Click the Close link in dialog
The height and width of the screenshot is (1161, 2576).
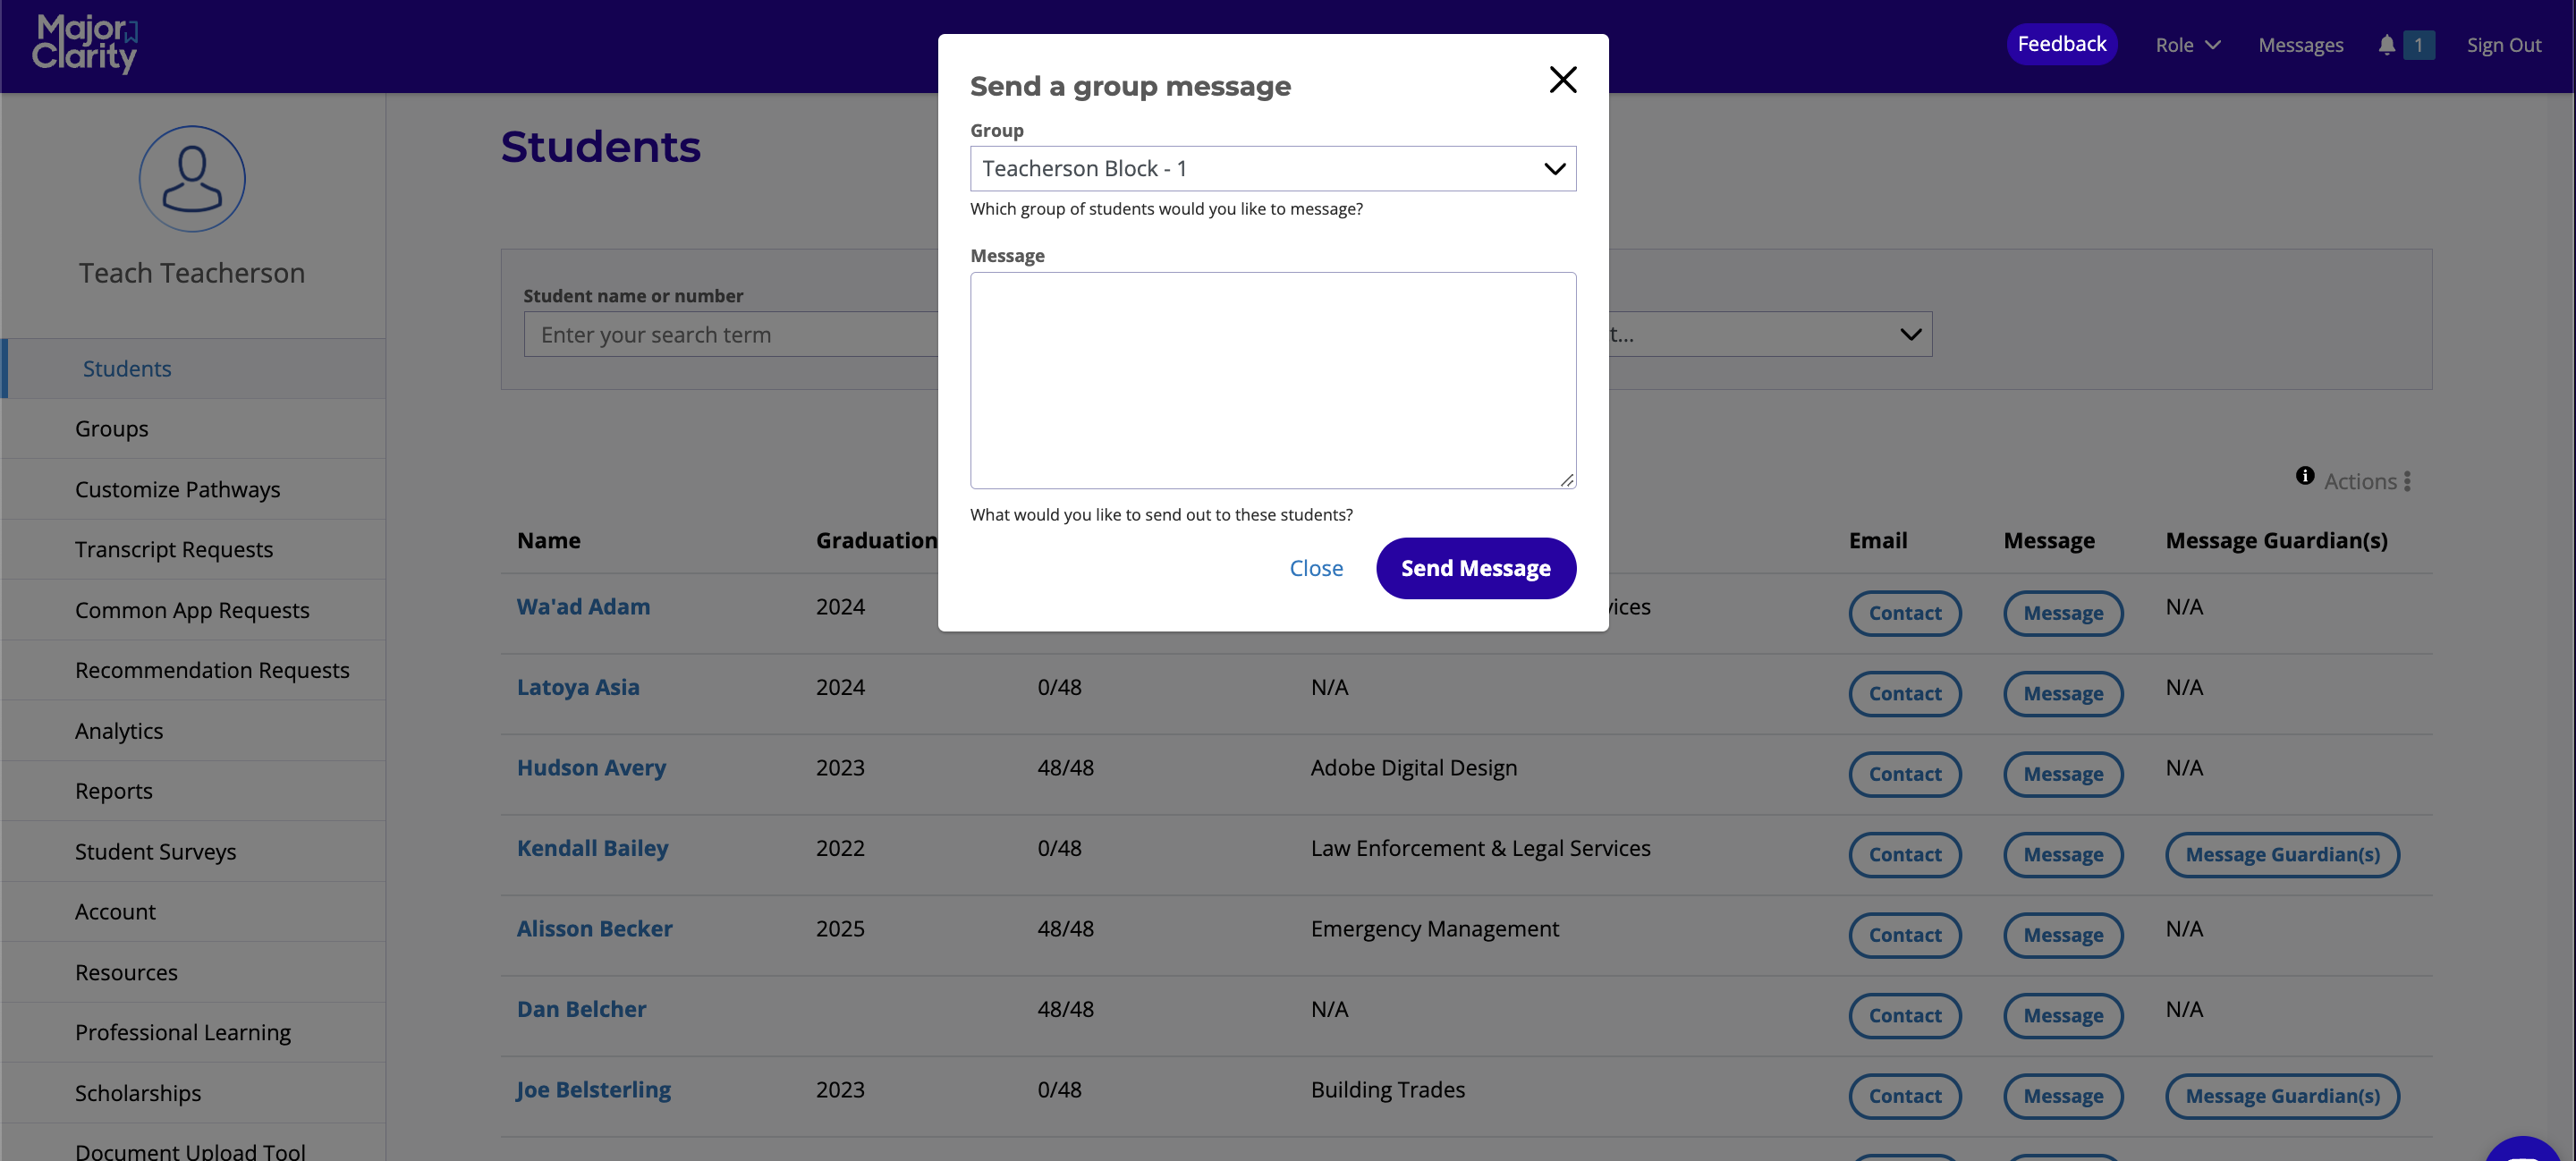click(1316, 568)
